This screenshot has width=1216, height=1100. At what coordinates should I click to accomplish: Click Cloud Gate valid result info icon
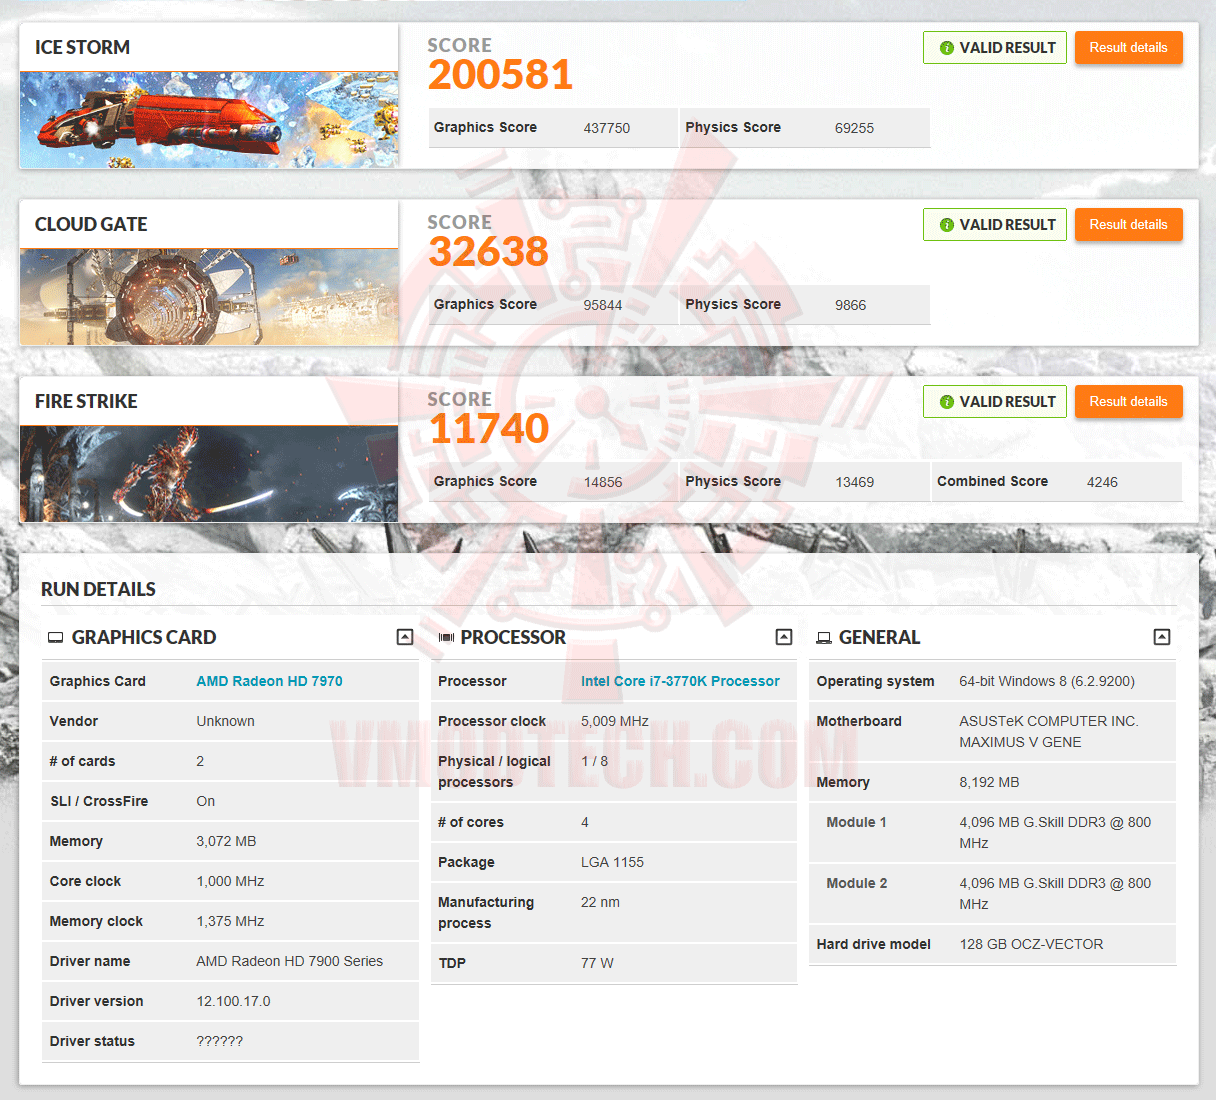[x=946, y=225]
